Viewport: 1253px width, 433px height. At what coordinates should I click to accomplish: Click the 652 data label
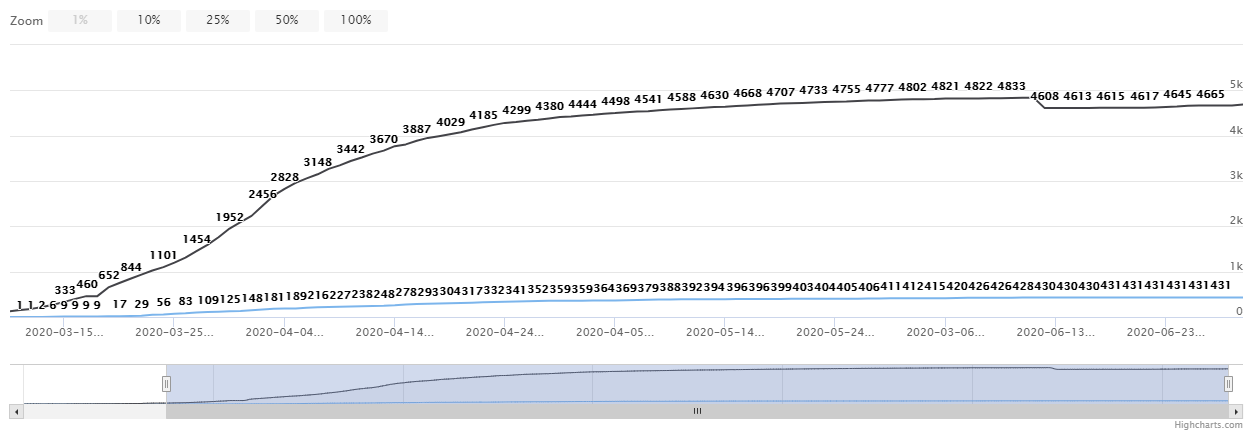pyautogui.click(x=109, y=275)
